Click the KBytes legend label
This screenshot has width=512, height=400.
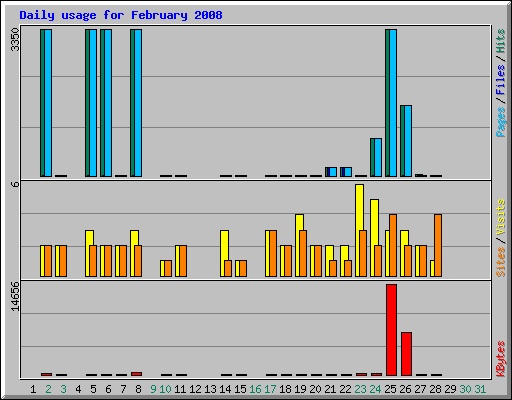(x=500, y=359)
